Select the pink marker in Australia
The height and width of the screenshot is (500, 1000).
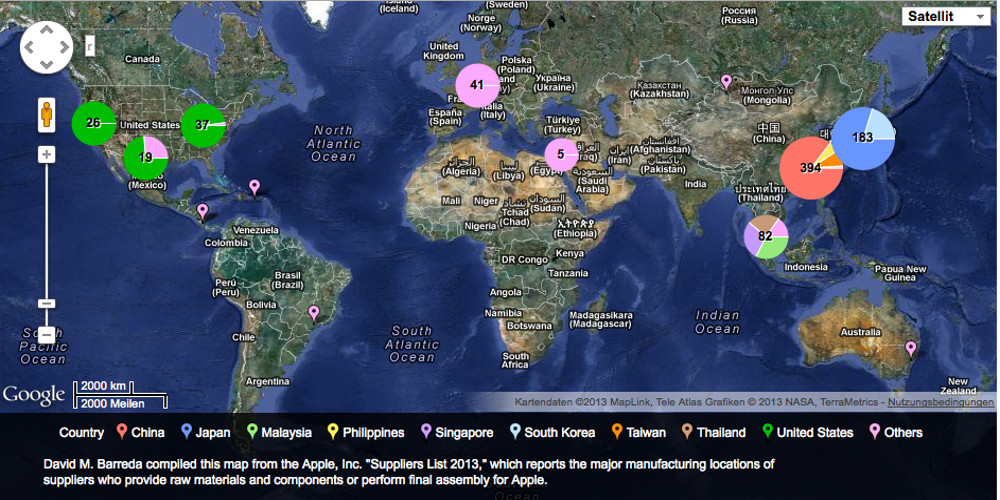911,349
